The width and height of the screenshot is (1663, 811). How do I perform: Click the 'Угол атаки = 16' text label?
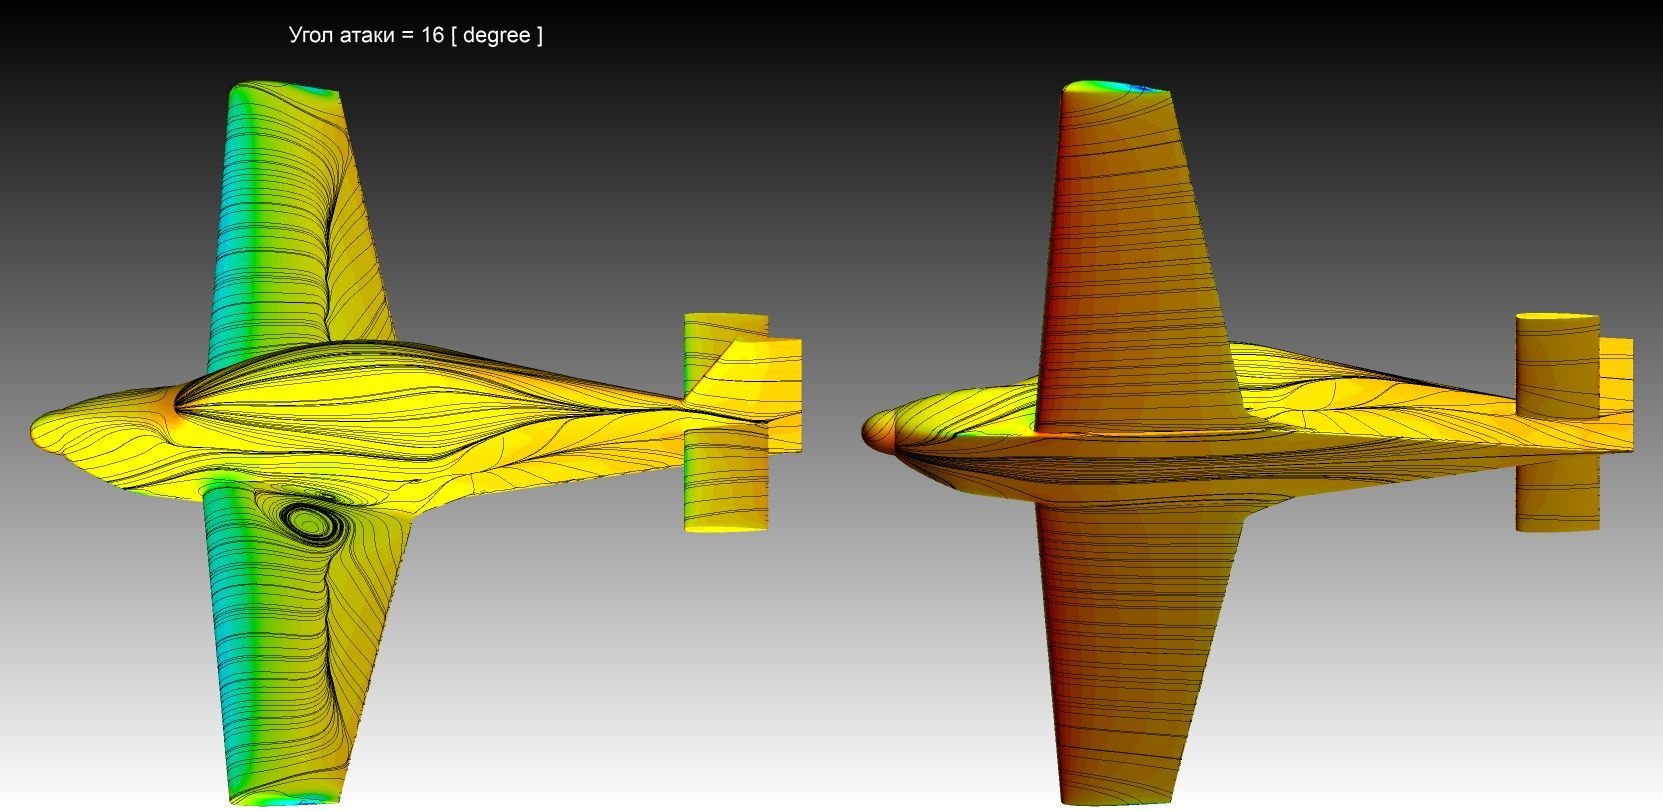click(x=415, y=35)
